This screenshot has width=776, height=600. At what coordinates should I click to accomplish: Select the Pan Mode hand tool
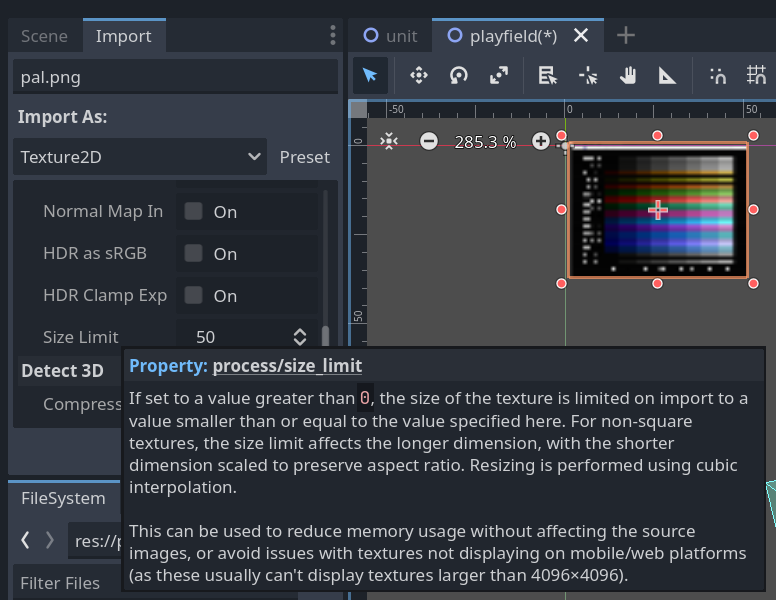tap(628, 76)
